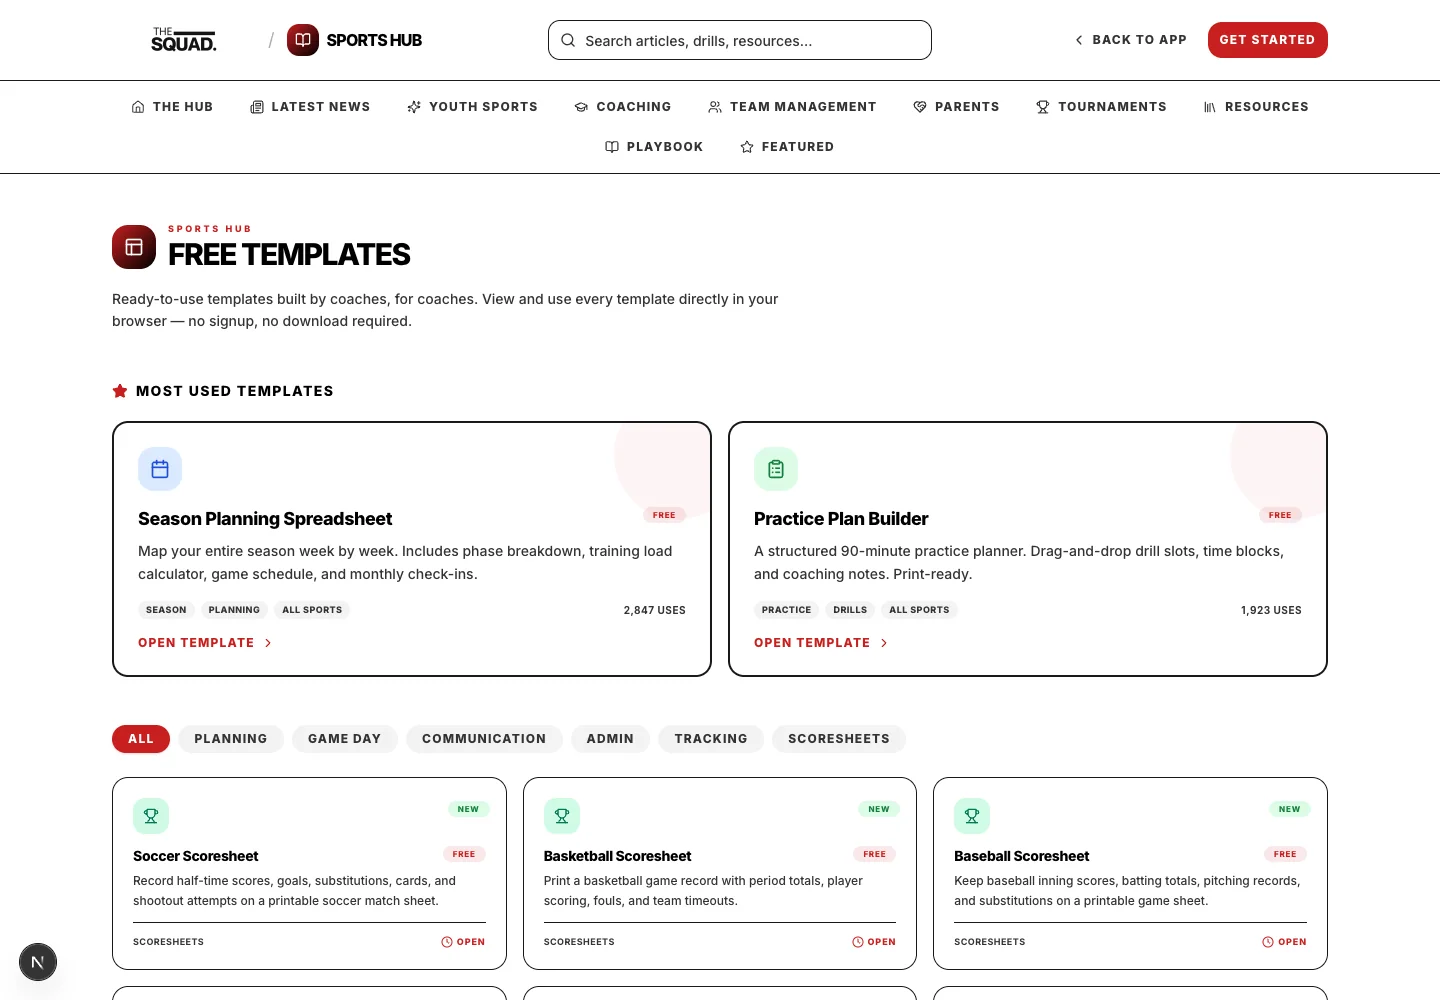Filter templates by Game Day
The image size is (1440, 1000).
coord(345,739)
